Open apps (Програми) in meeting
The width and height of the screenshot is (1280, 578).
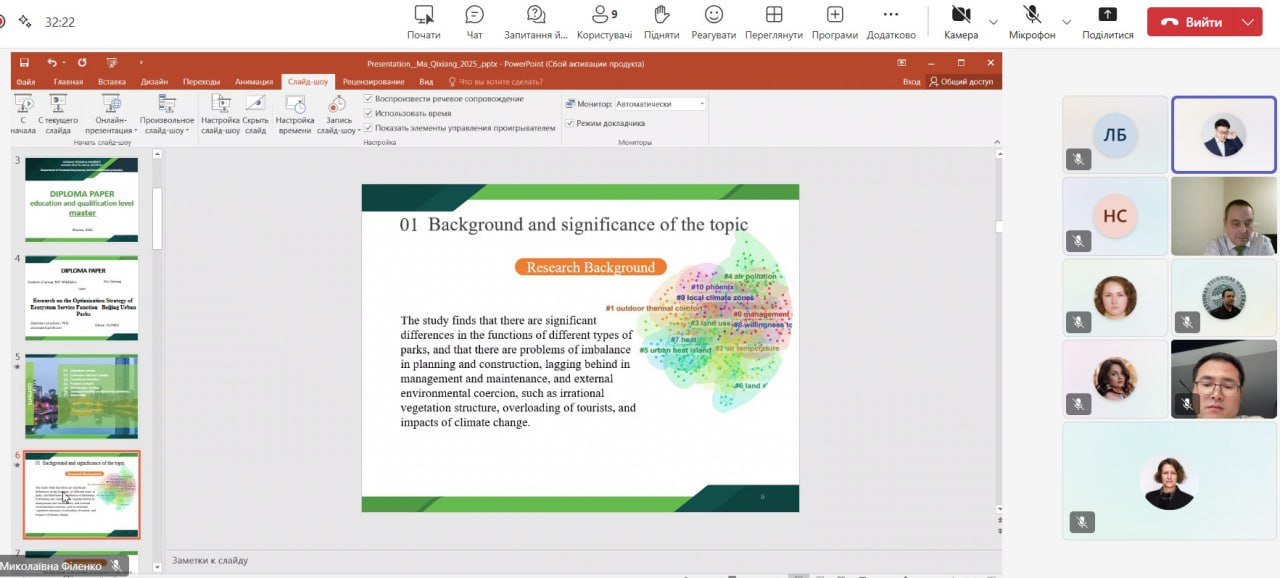pos(834,21)
